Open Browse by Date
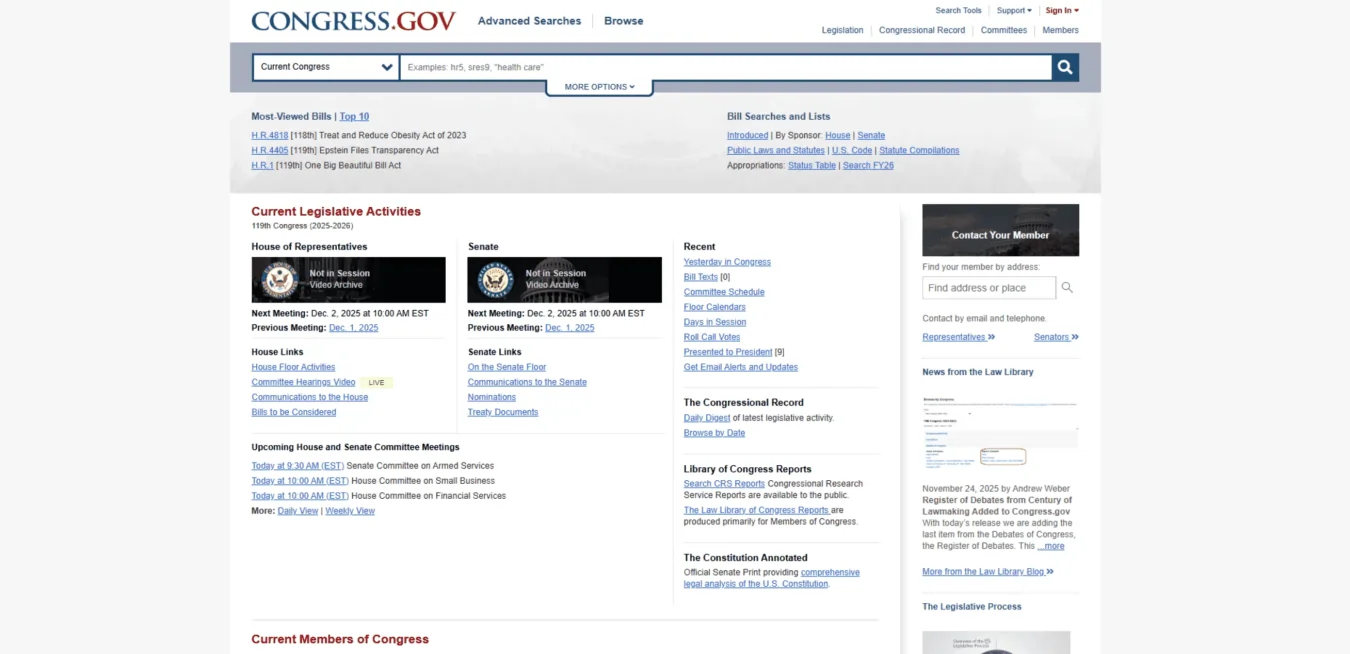 [714, 433]
